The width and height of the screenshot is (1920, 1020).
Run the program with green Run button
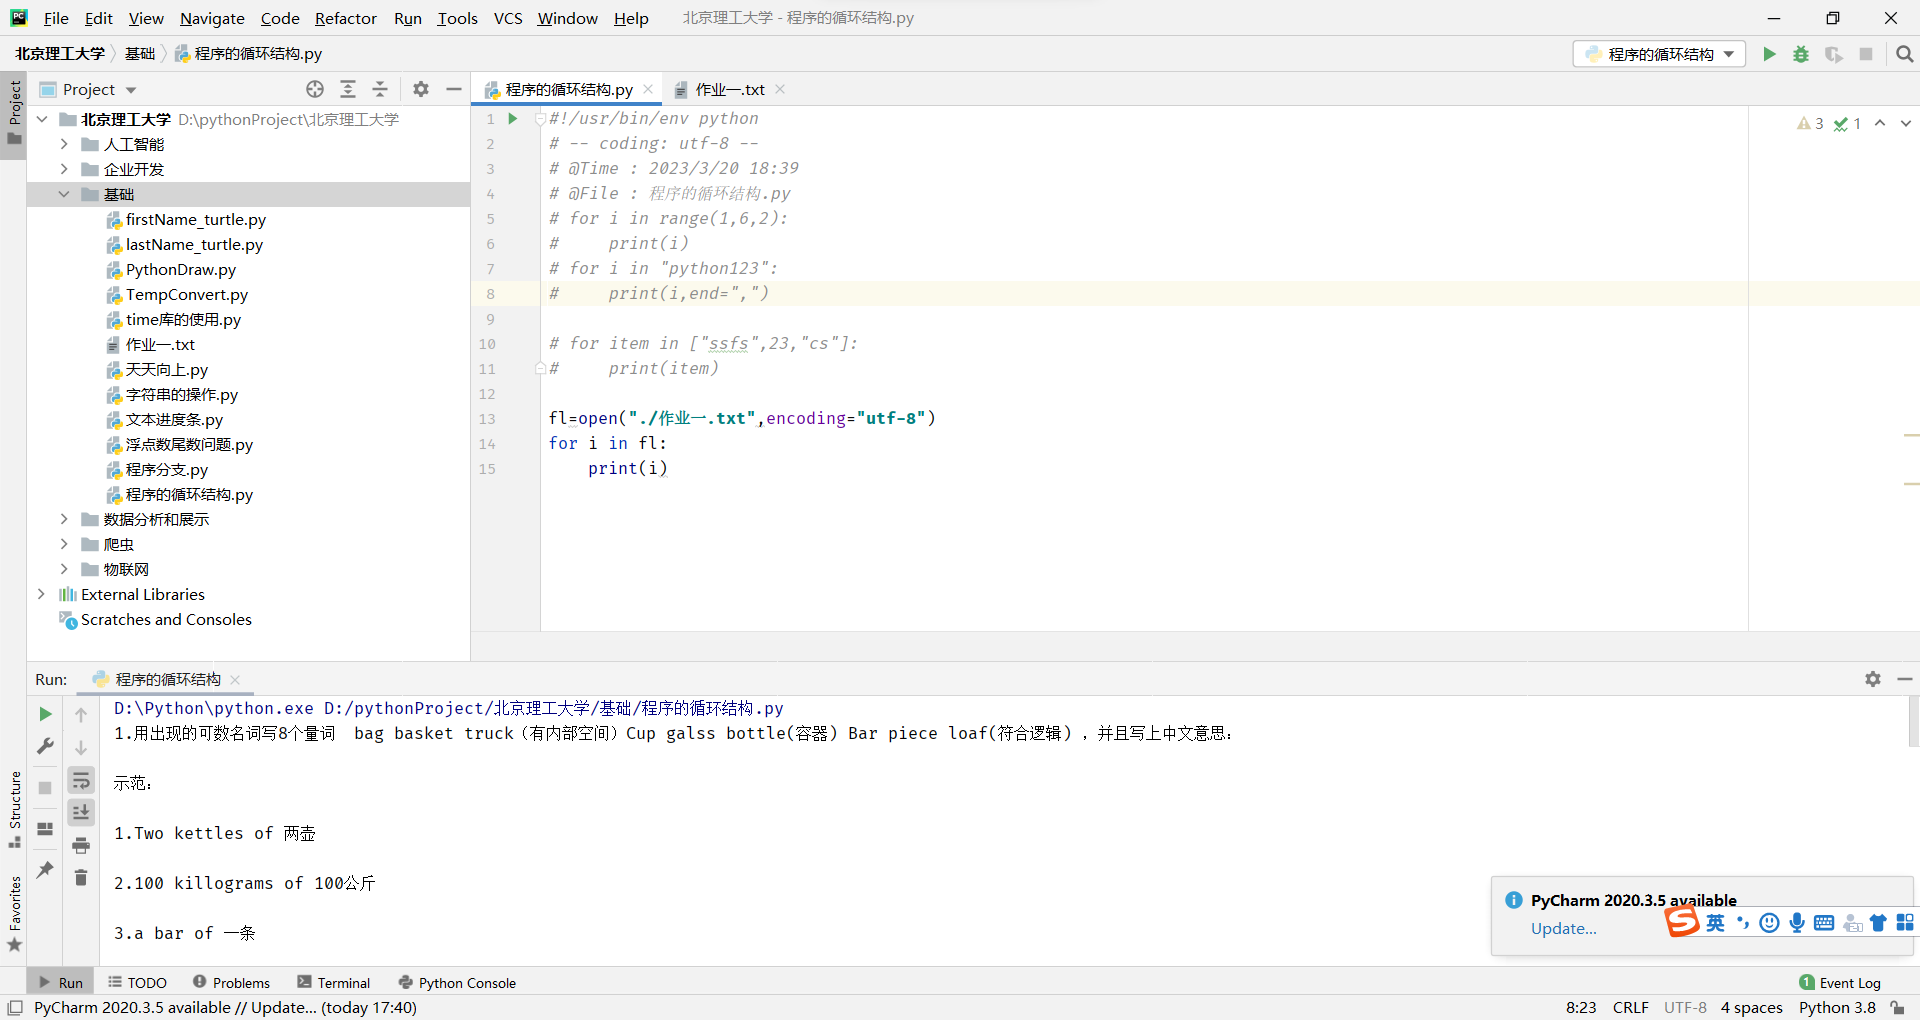click(x=1769, y=54)
